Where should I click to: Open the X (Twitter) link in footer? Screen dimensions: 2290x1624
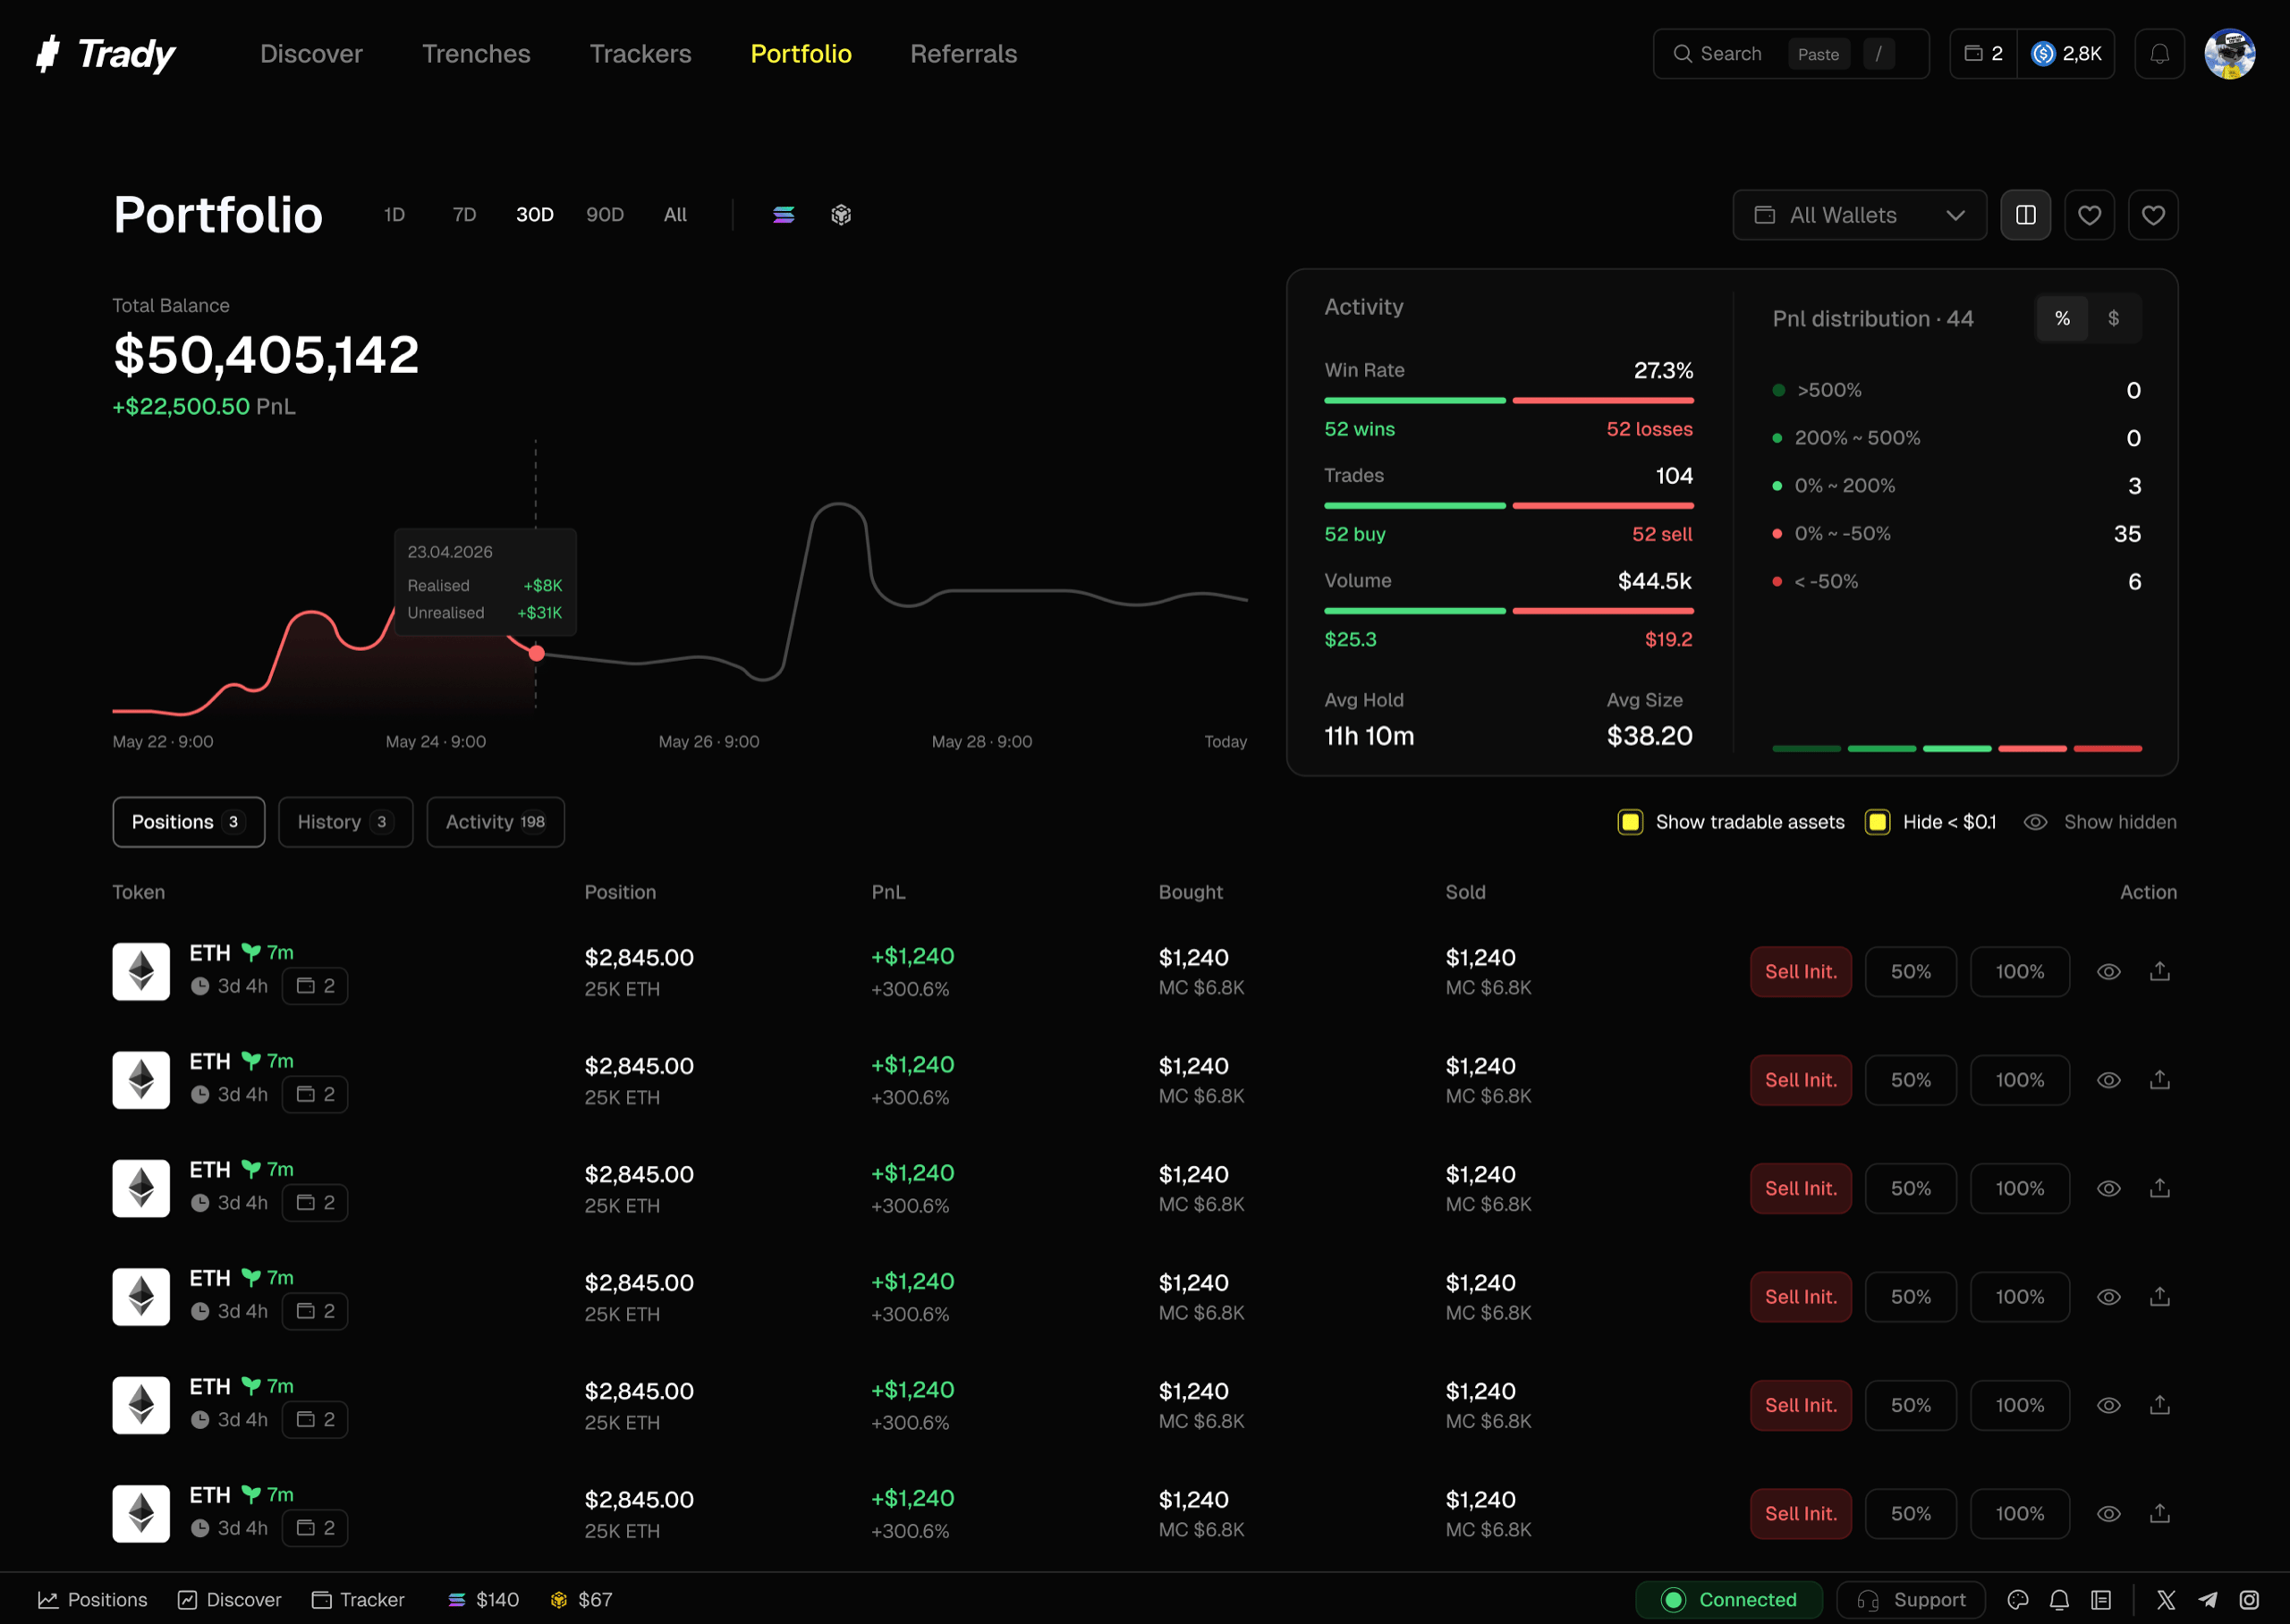(x=2165, y=1599)
